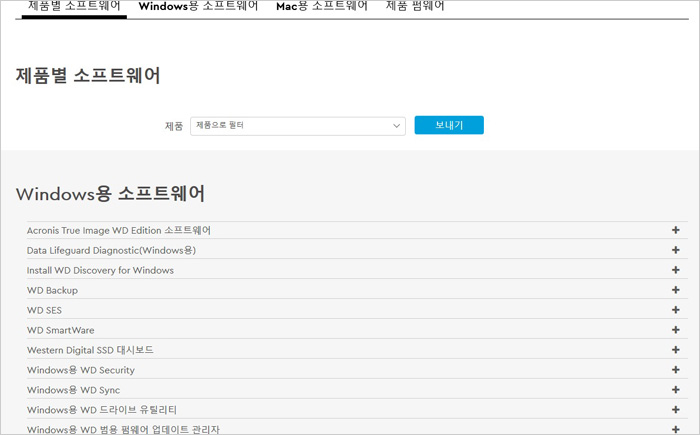700x435 pixels.
Task: Switch to the Windows용 소프트웨어 tab
Action: point(198,6)
